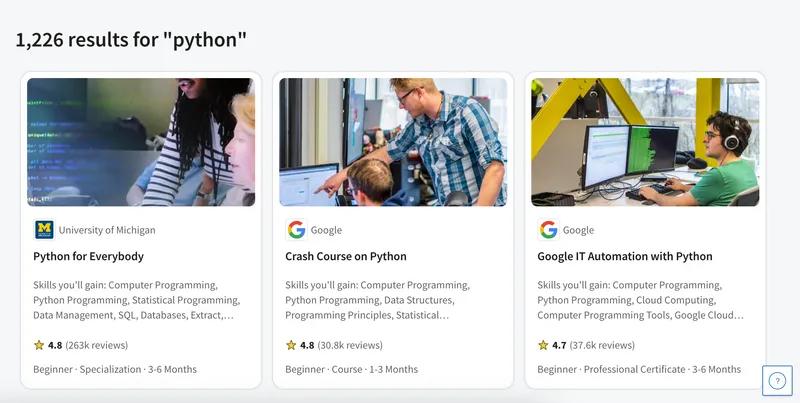This screenshot has height=403, width=800.
Task: Click Google logo on IT Automation card
Action: point(548,230)
